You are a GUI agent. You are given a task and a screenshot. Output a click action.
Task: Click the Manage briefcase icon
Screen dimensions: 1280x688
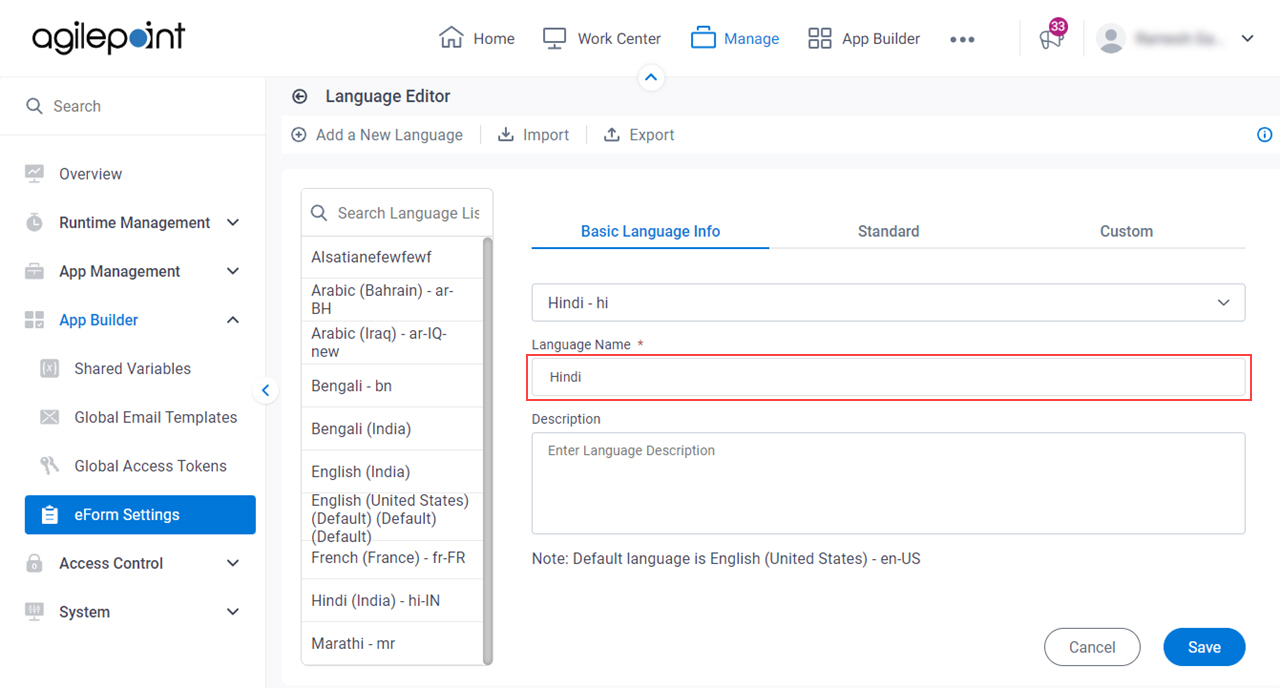[x=704, y=38]
